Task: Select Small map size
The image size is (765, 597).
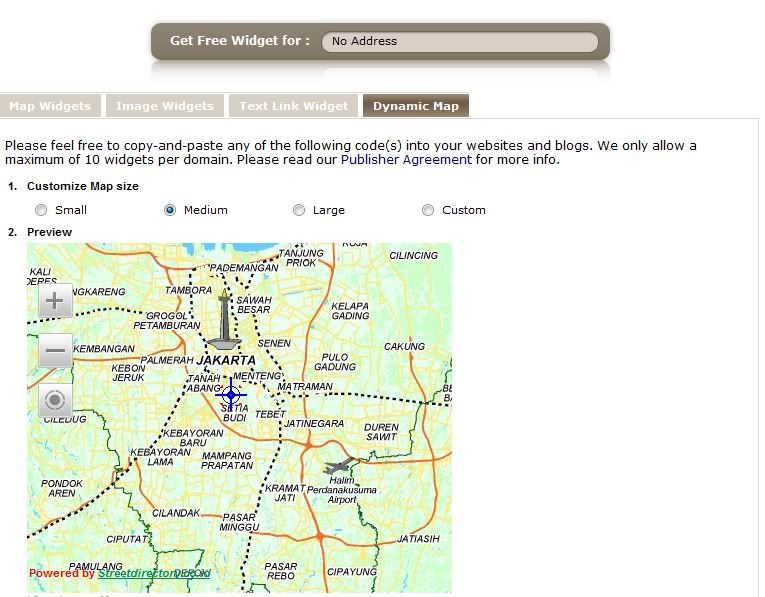Action: click(41, 210)
